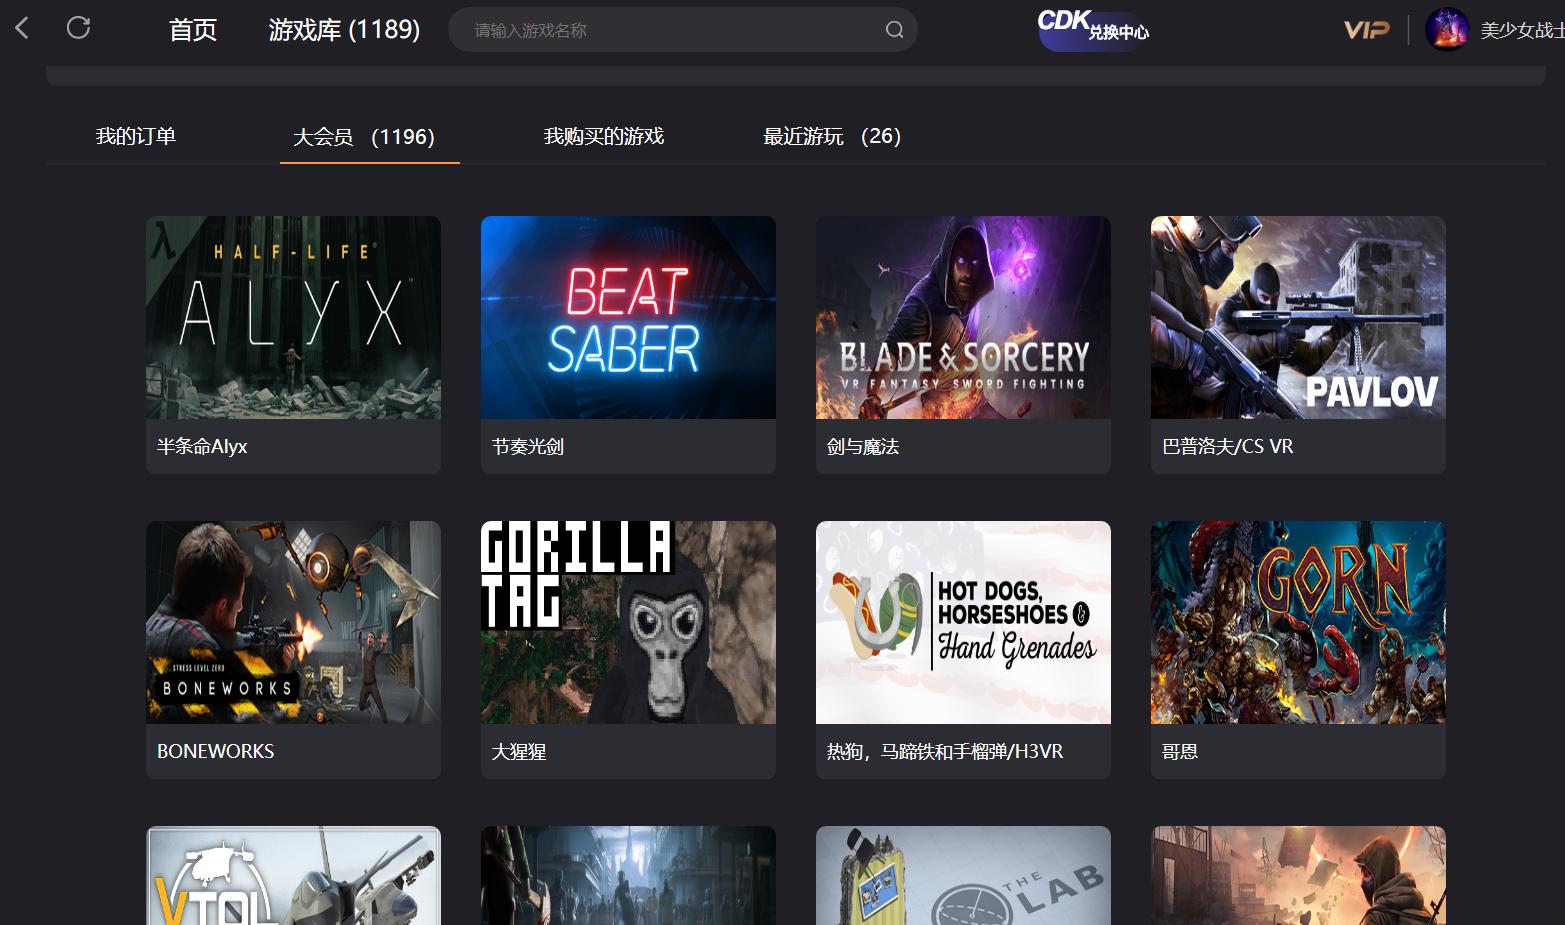Click the Gorilla Tag game cover
Image resolution: width=1565 pixels, height=925 pixels.
[x=628, y=622]
